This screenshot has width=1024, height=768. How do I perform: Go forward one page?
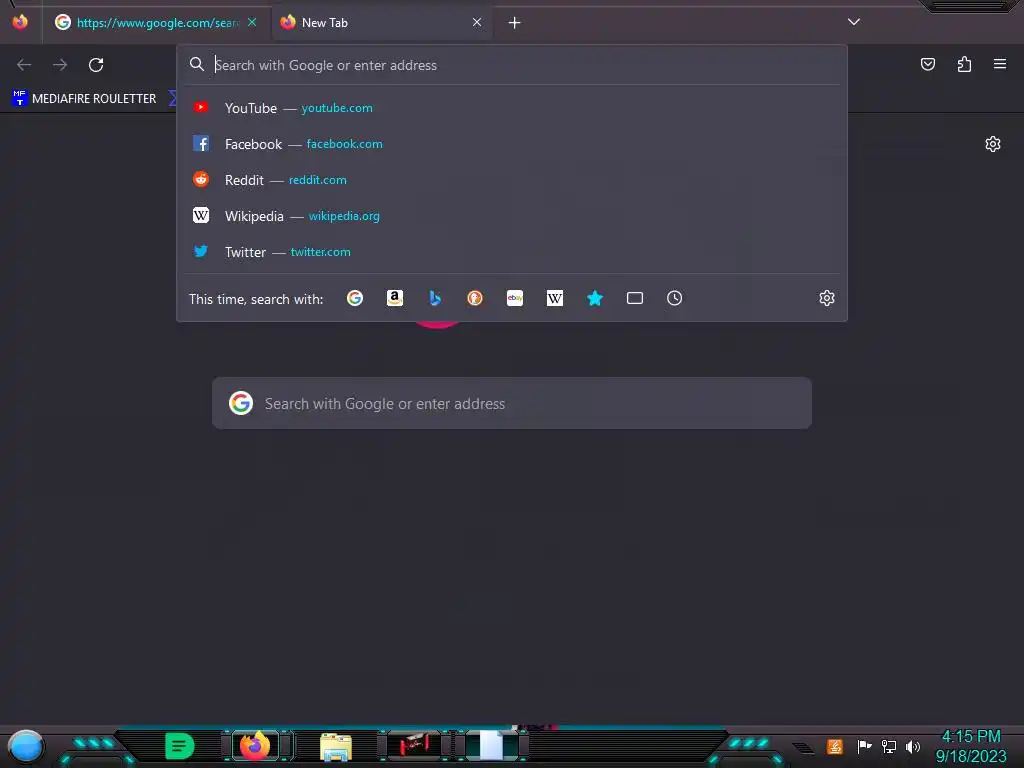[x=60, y=65]
